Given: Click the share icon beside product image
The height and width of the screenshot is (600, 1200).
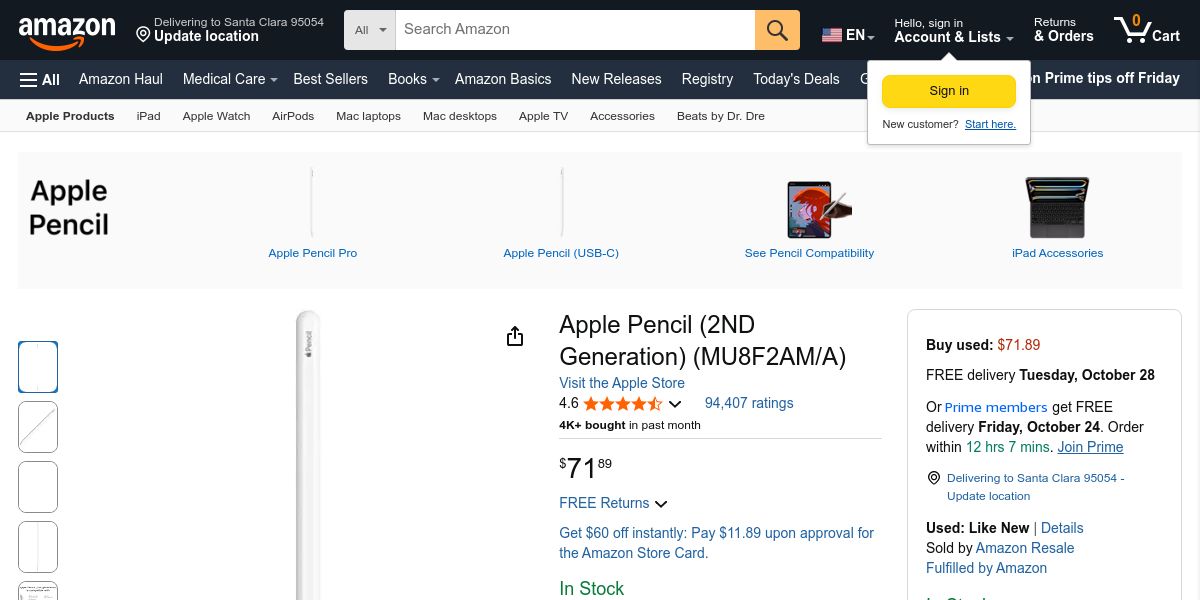Looking at the screenshot, I should [x=515, y=337].
